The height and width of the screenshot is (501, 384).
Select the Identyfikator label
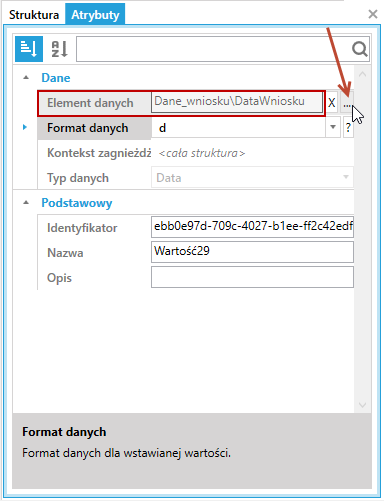click(82, 228)
